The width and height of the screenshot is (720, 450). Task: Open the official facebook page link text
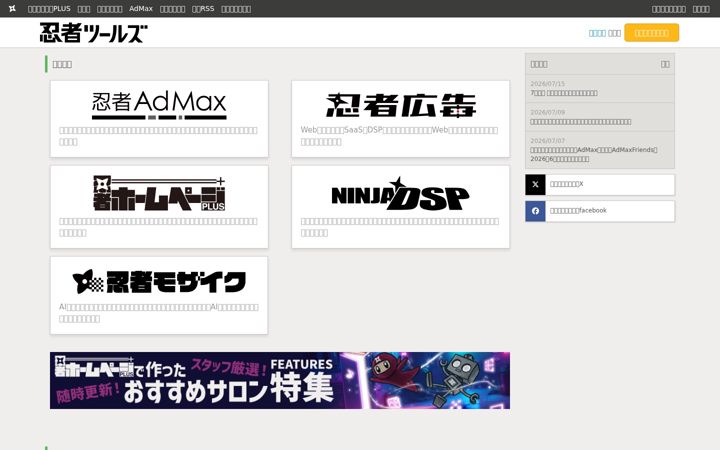pyautogui.click(x=578, y=210)
